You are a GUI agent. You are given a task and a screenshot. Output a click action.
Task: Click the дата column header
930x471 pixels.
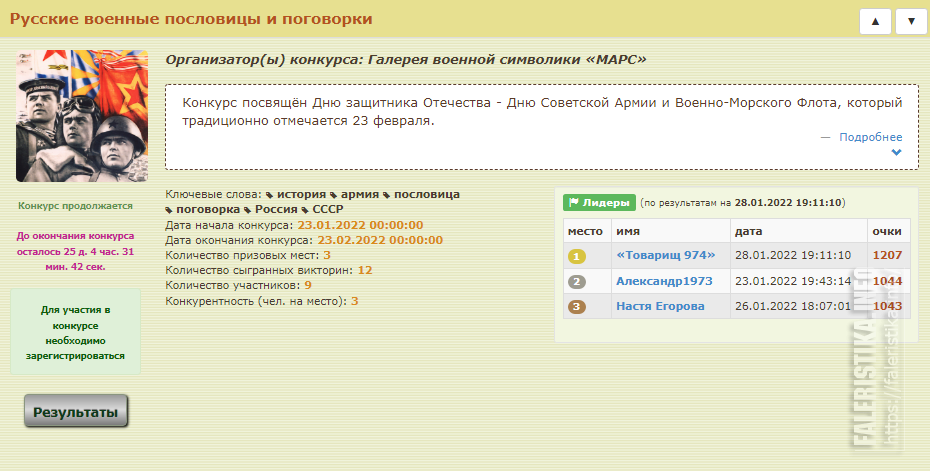coord(799,231)
